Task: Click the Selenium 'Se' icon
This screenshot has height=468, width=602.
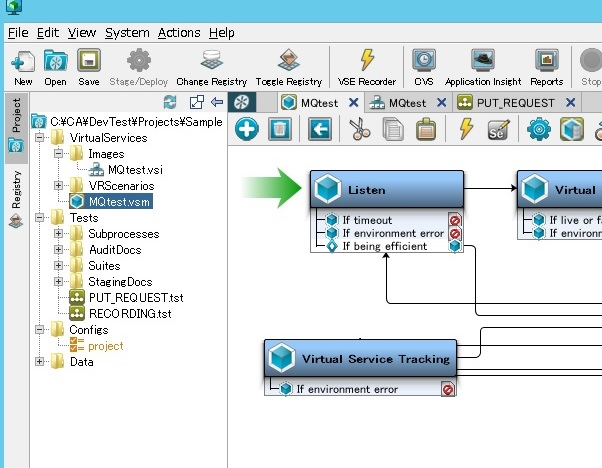Action: pyautogui.click(x=497, y=128)
